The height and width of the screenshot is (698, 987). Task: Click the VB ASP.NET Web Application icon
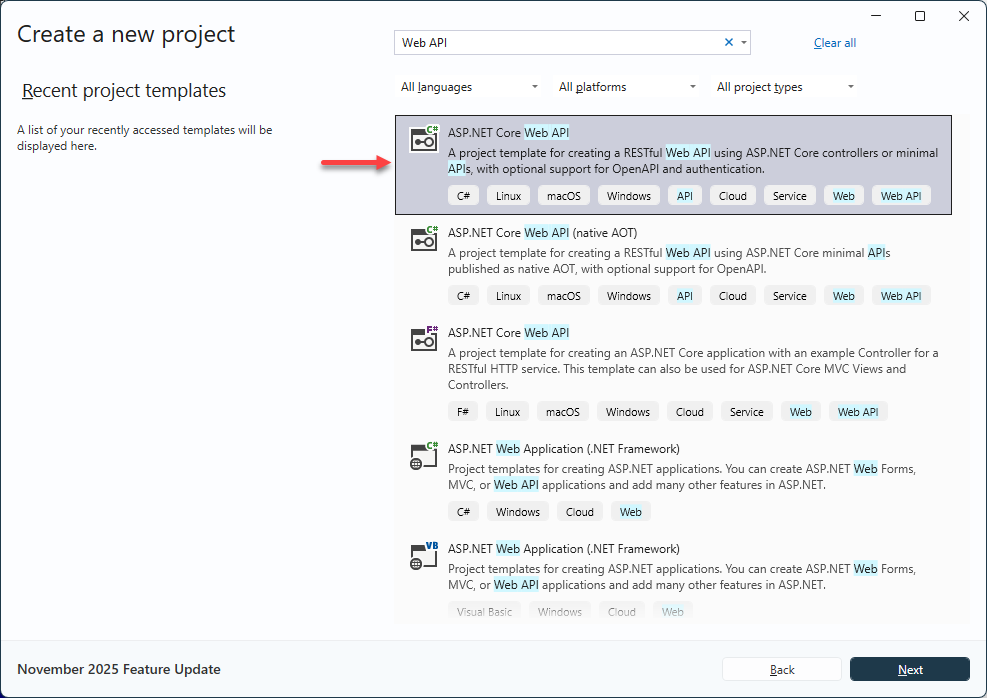[424, 555]
